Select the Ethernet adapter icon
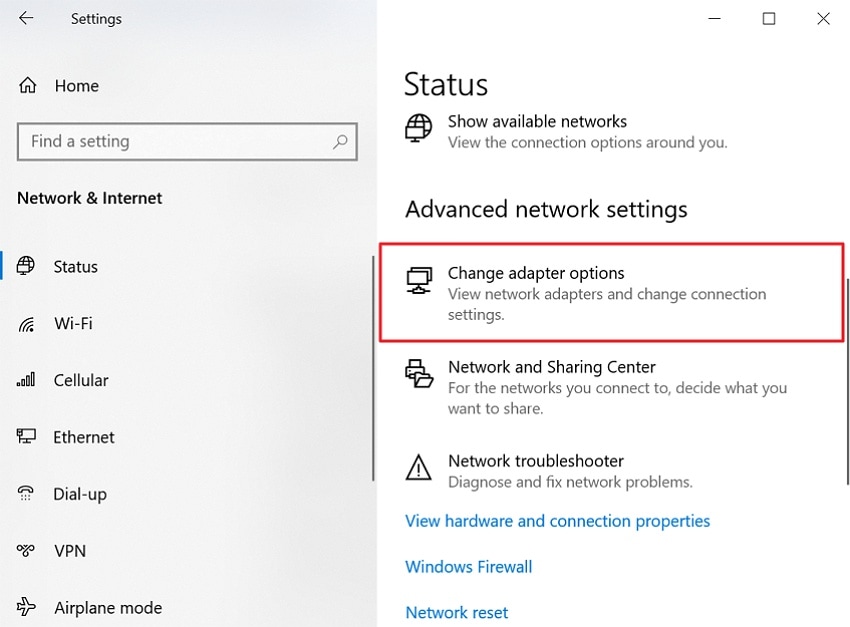This screenshot has height=627, width=850. tap(28, 437)
